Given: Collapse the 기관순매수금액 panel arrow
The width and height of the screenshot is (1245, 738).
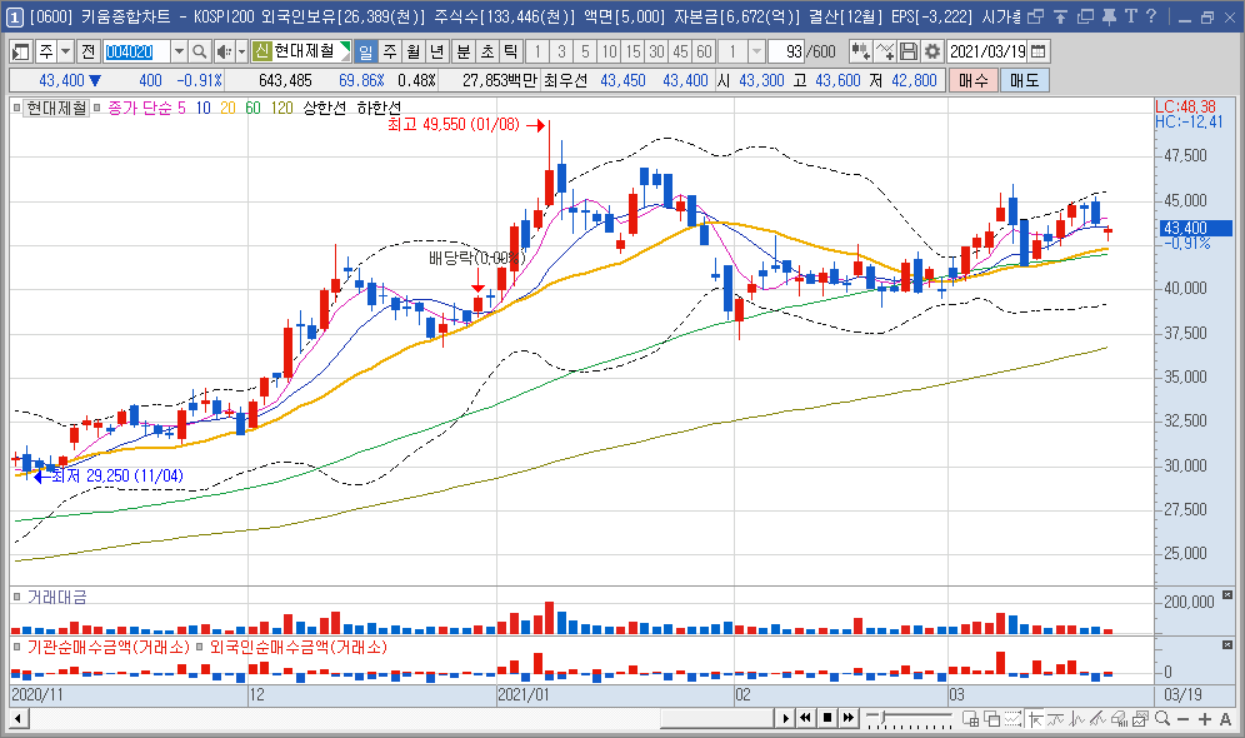Looking at the screenshot, I should click(1228, 646).
